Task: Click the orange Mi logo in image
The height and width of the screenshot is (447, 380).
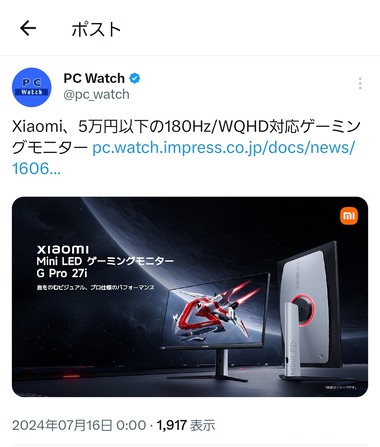Action: pos(349,216)
